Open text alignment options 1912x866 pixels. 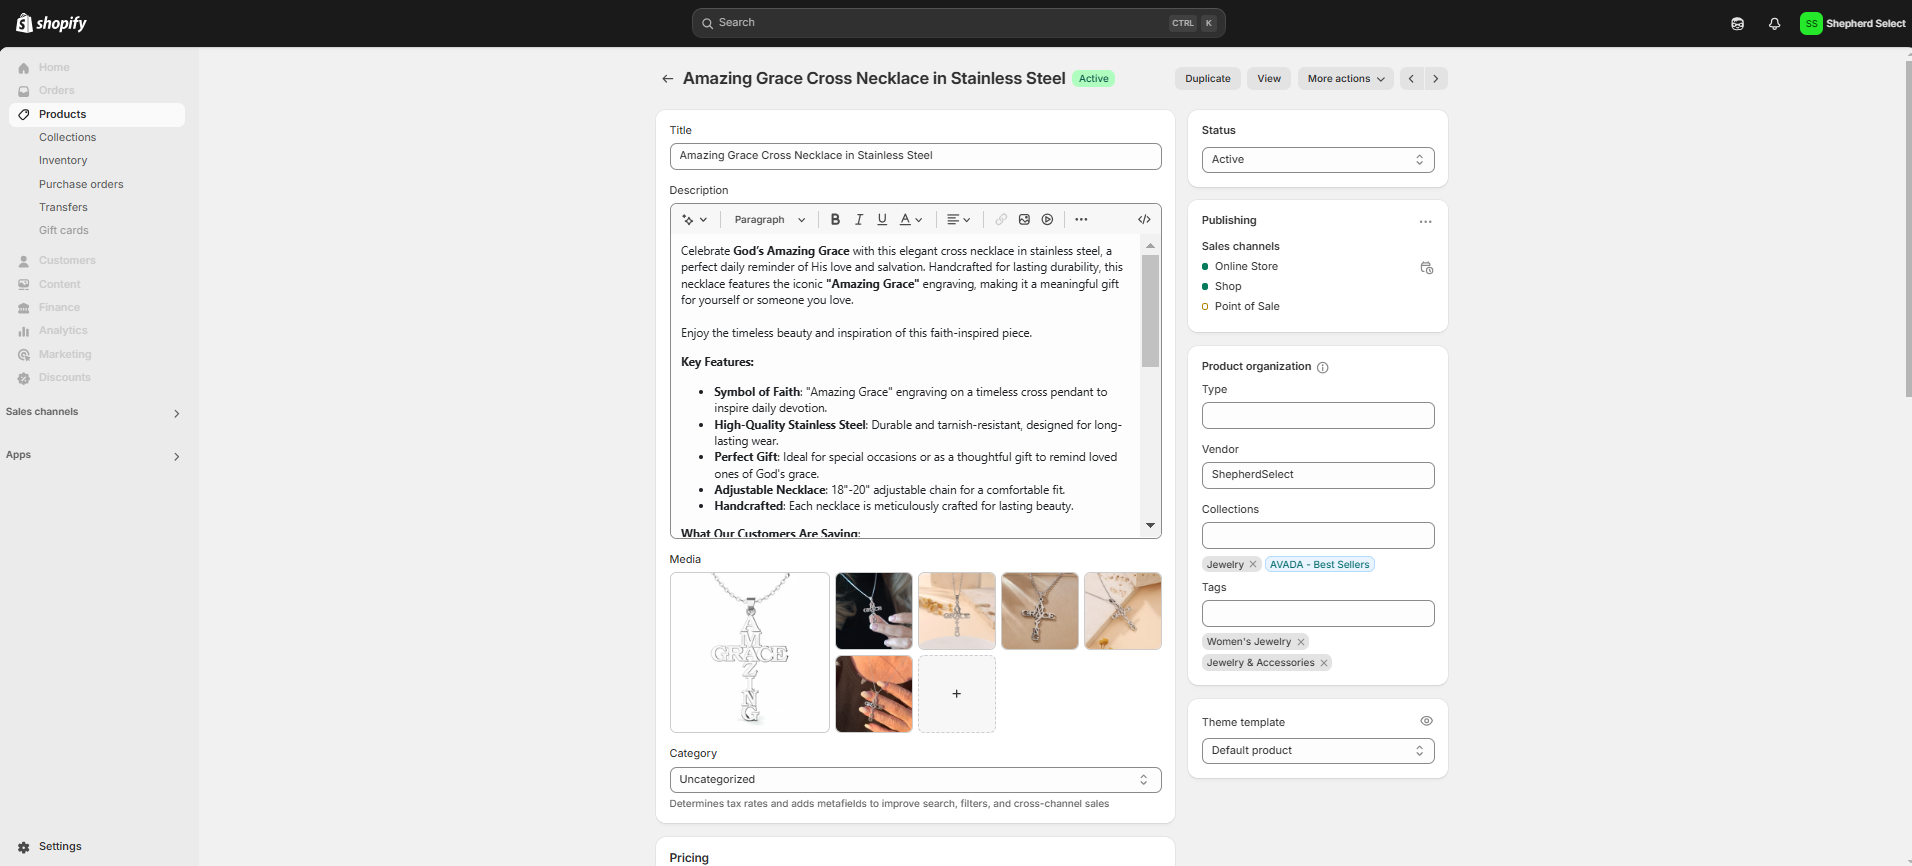pyautogui.click(x=958, y=220)
